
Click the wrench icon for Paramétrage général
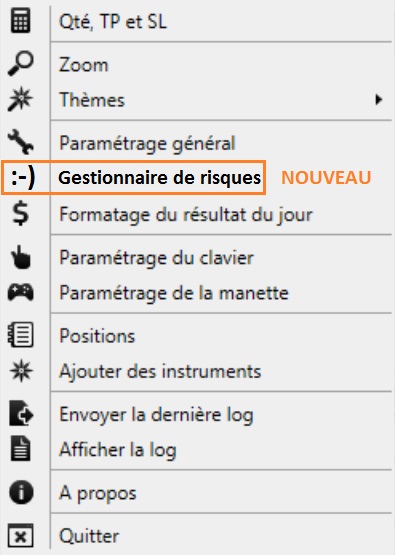(21, 142)
